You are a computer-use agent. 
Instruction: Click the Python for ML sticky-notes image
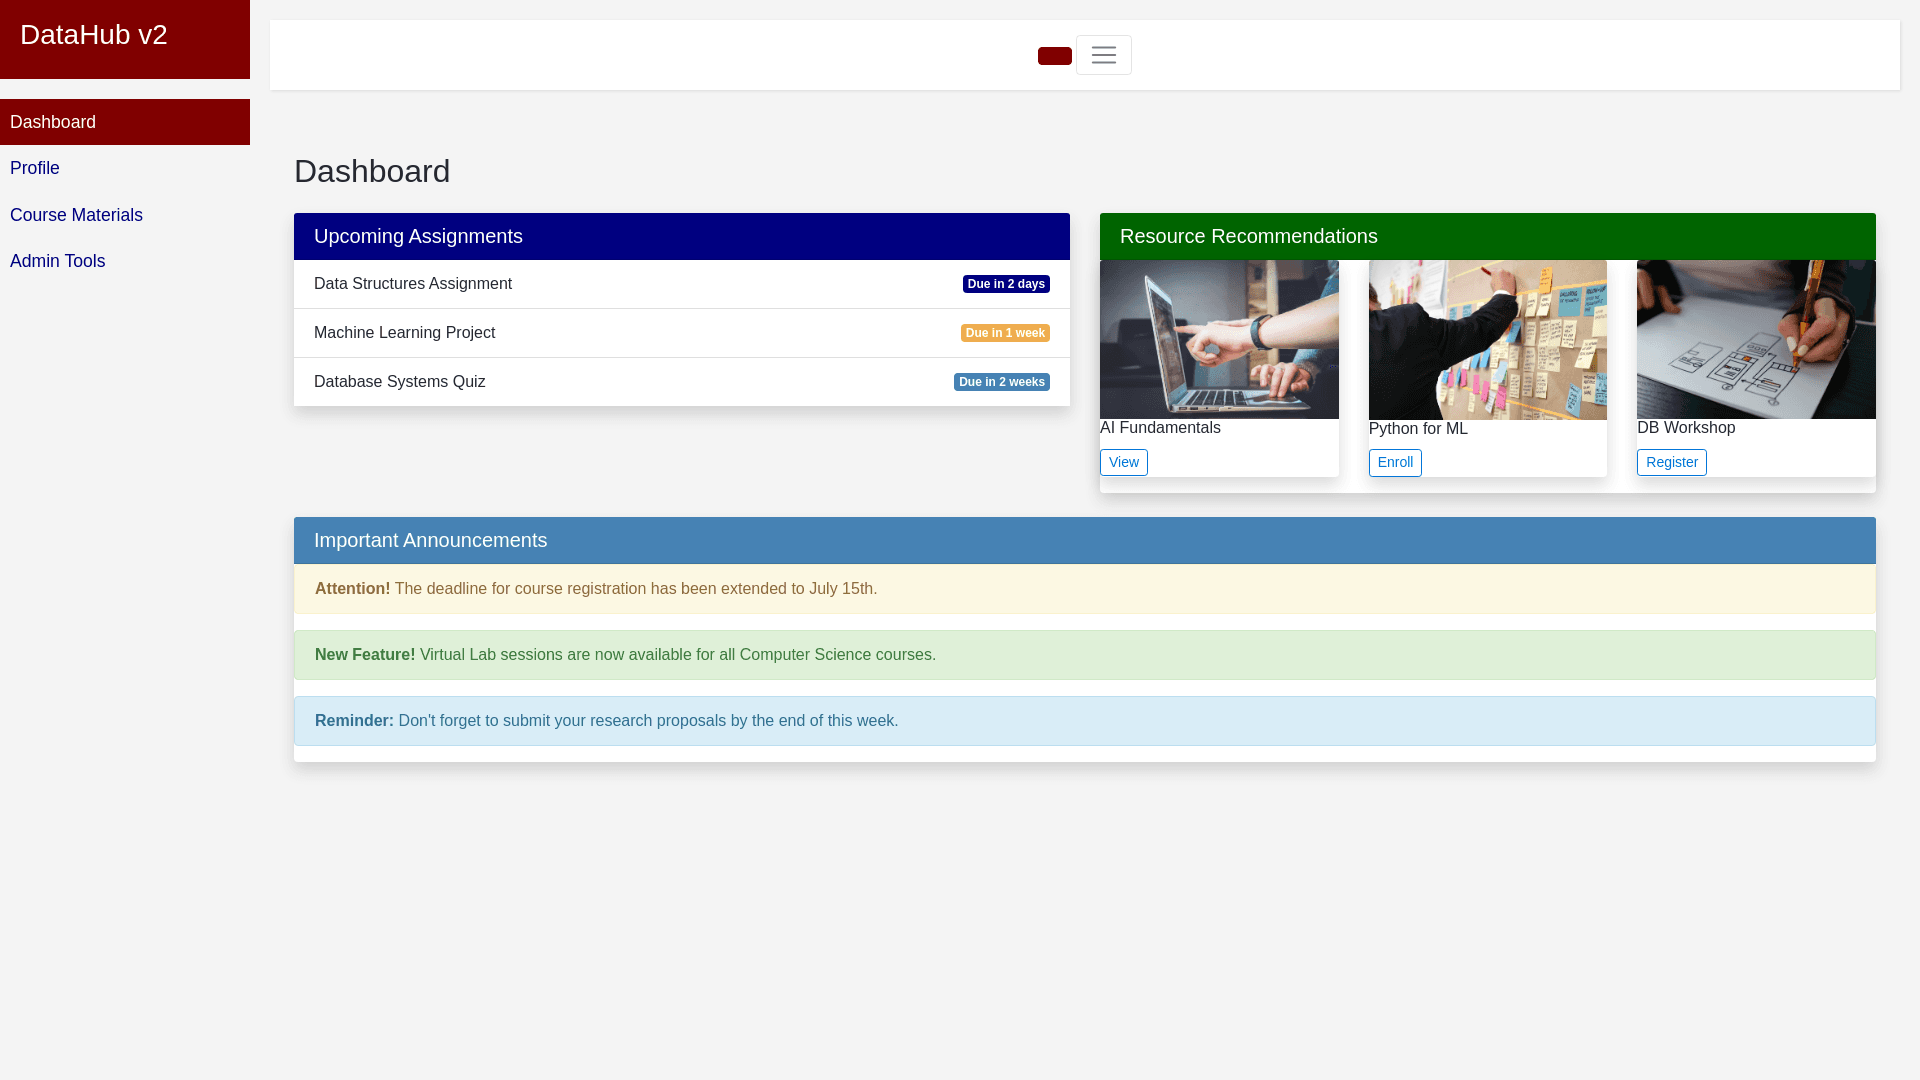[x=1487, y=340]
